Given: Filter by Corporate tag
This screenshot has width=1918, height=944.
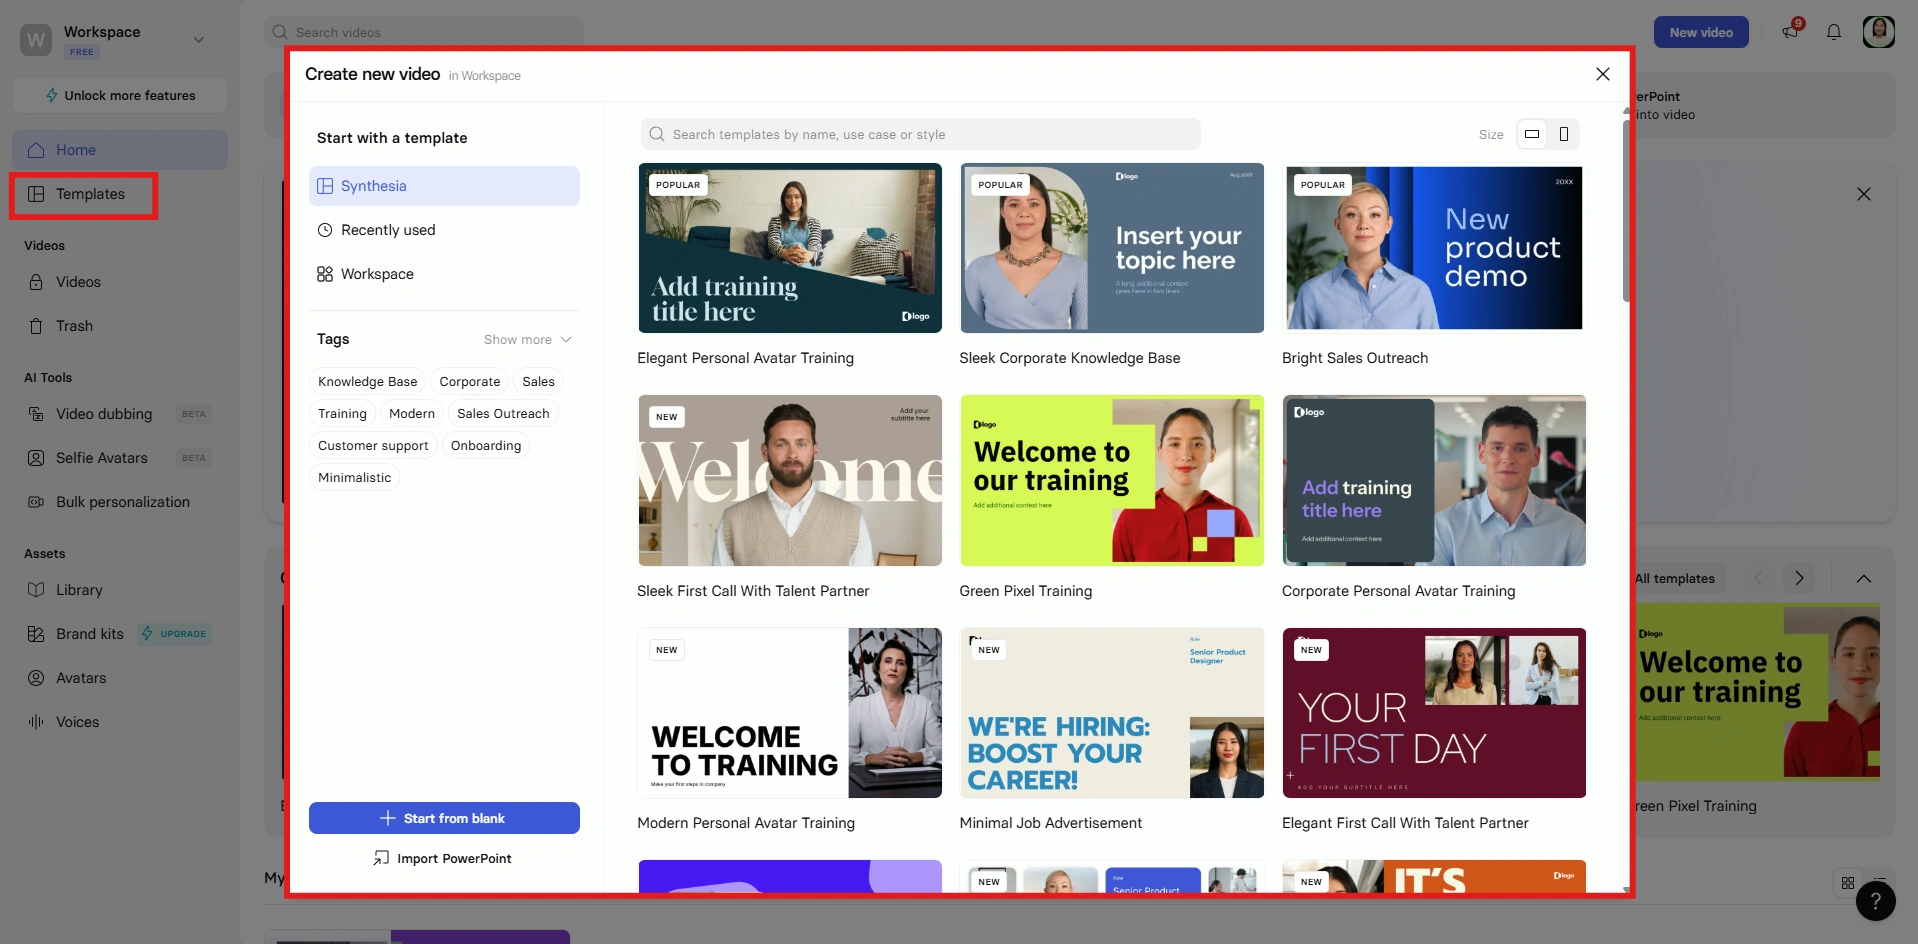Looking at the screenshot, I should pyautogui.click(x=470, y=382).
